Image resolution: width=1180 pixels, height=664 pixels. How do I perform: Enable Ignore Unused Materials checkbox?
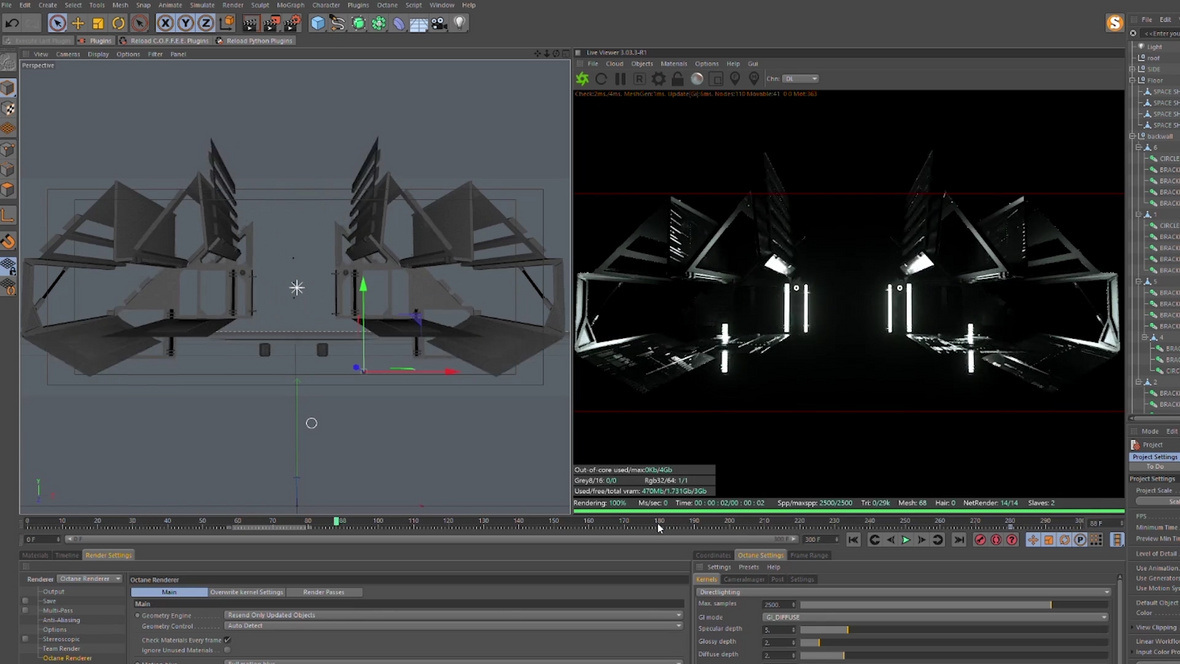click(227, 650)
